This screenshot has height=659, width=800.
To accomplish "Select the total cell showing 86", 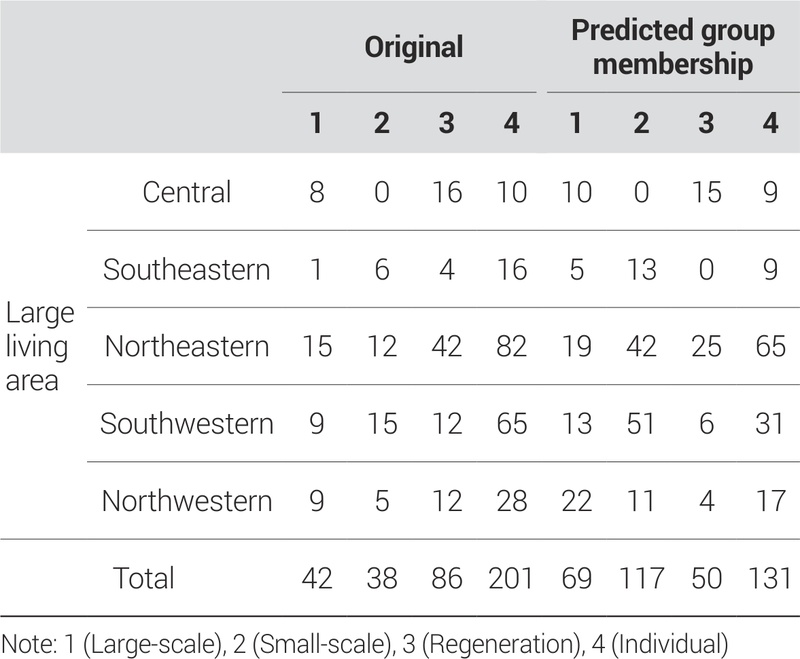I will [x=446, y=577].
